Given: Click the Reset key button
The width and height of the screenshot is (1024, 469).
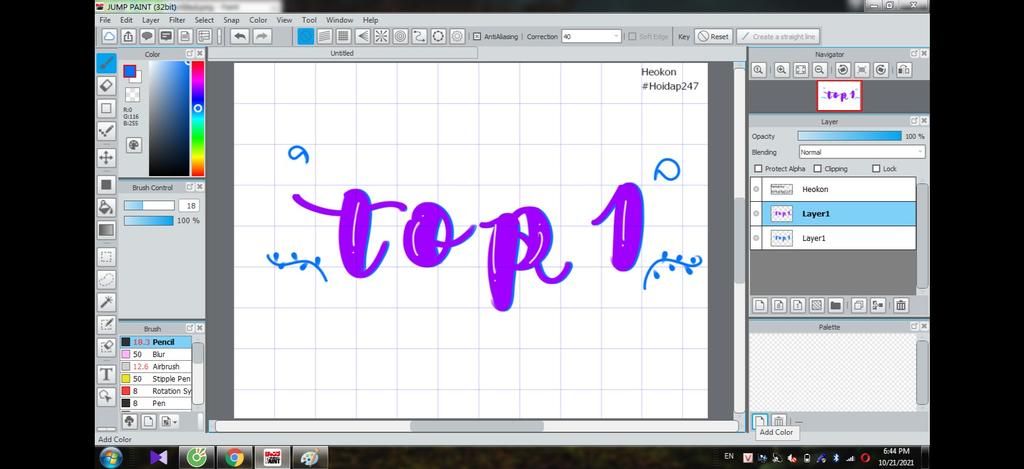Looking at the screenshot, I should [x=713, y=37].
